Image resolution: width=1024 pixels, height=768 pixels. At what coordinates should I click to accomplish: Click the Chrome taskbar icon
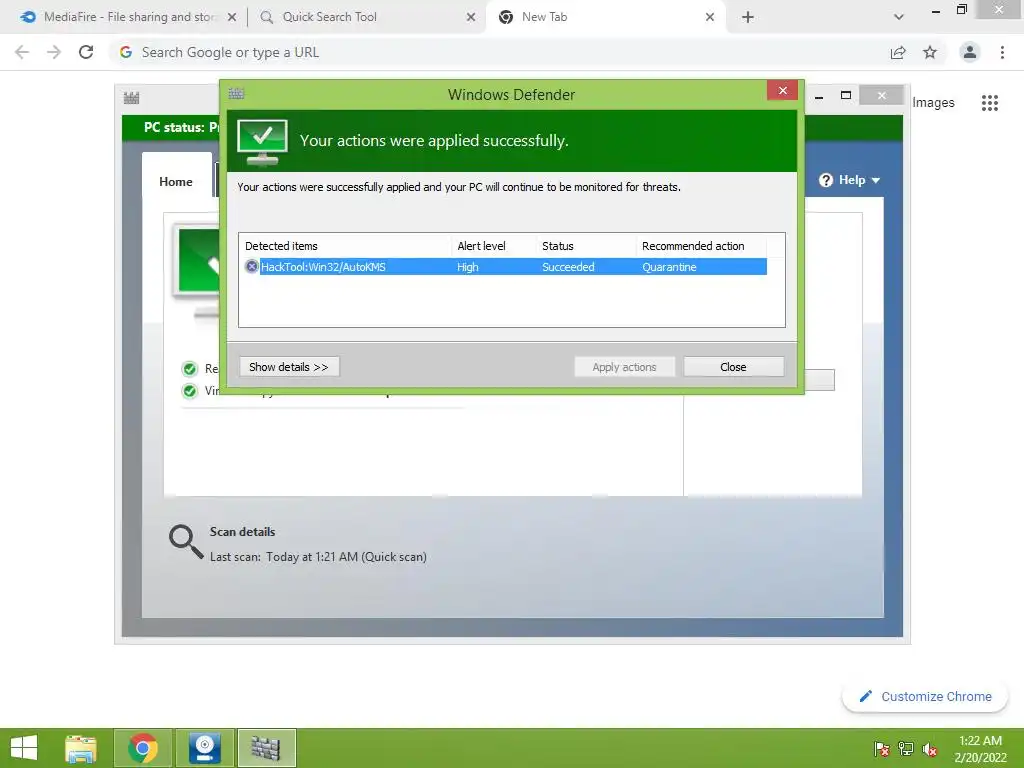coord(143,748)
